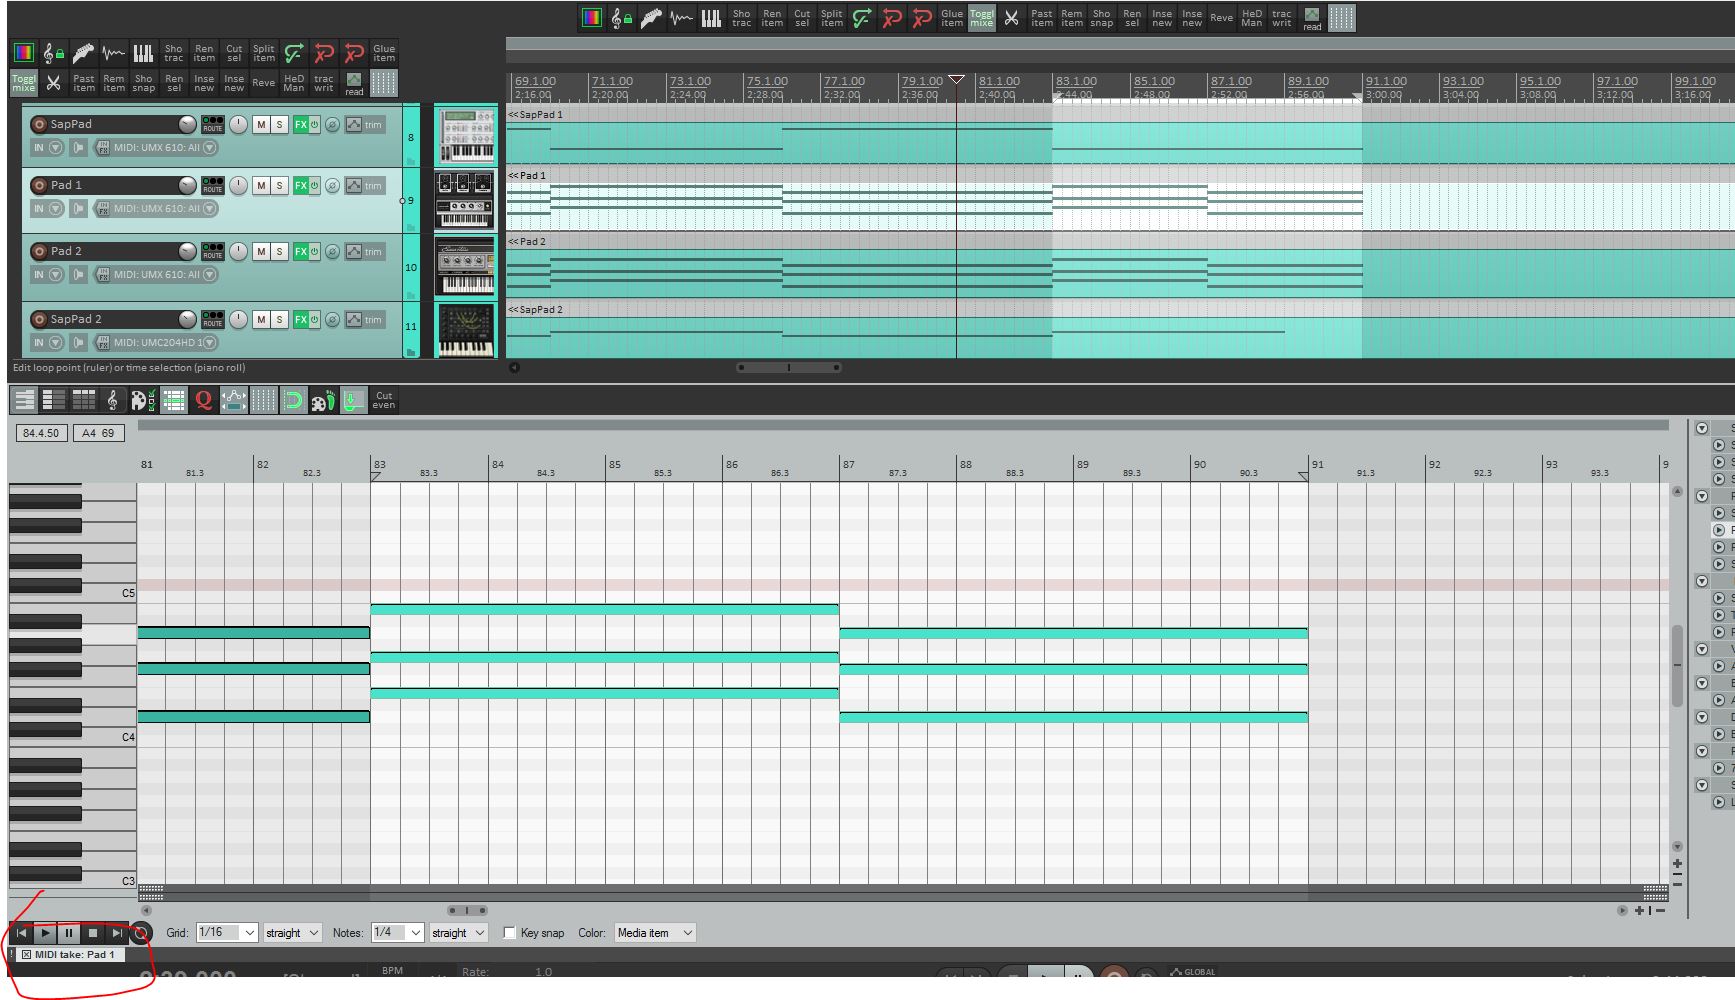The image size is (1735, 1000).
Task: Click the guitar icon in the floating top toolbar
Action: (652, 18)
